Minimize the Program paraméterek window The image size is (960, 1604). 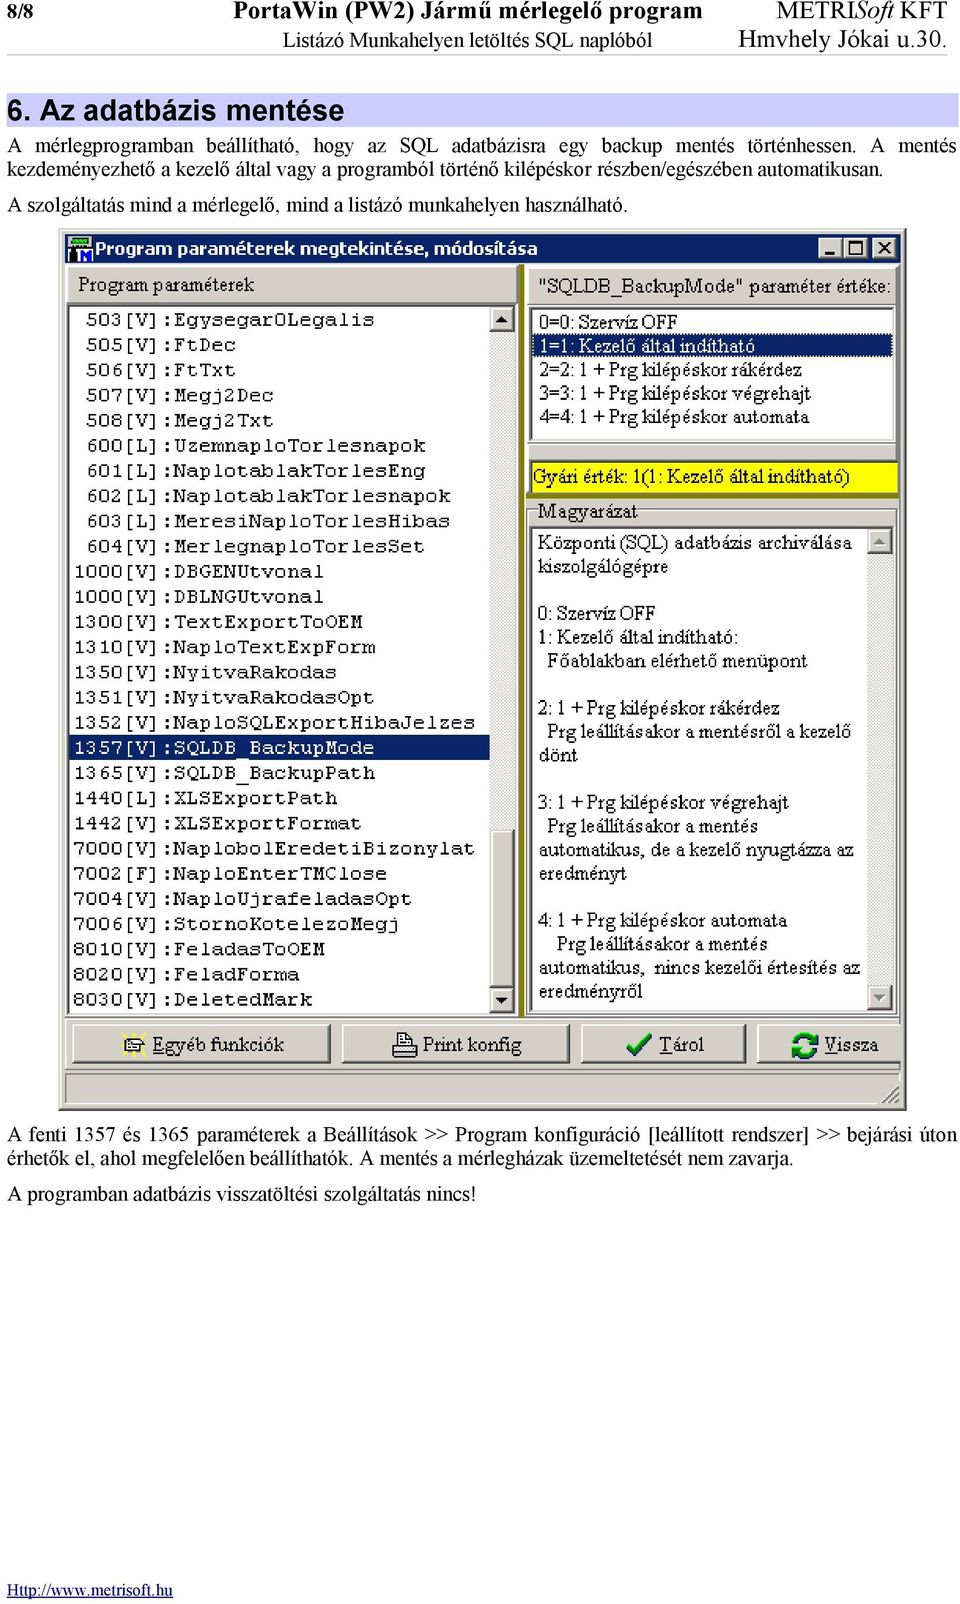[830, 248]
